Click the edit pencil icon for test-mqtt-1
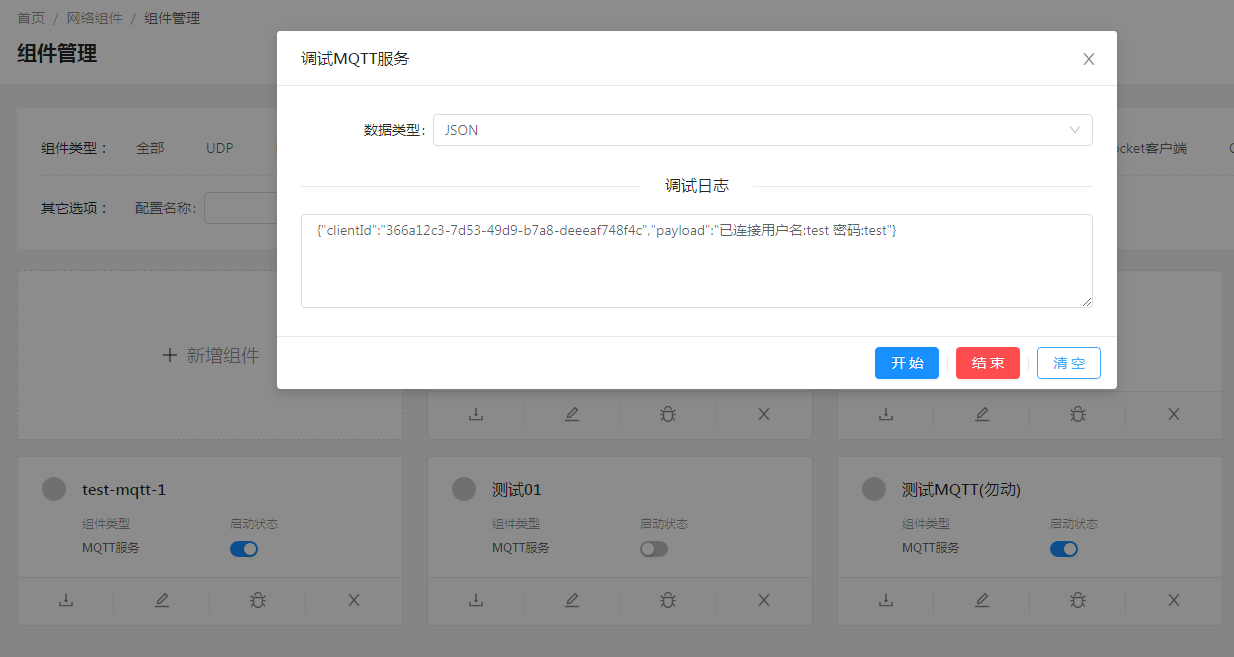The width and height of the screenshot is (1234, 657). 162,600
